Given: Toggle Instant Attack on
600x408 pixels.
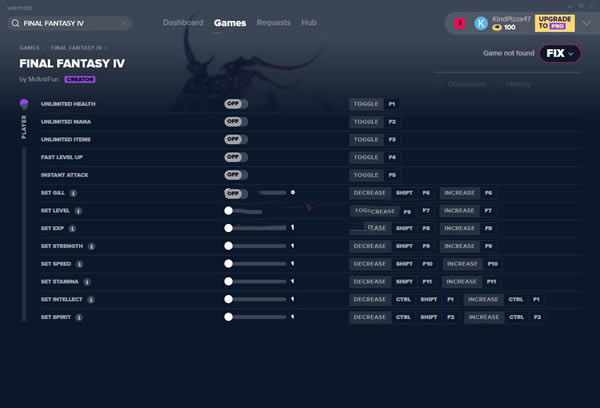Looking at the screenshot, I should coord(236,175).
